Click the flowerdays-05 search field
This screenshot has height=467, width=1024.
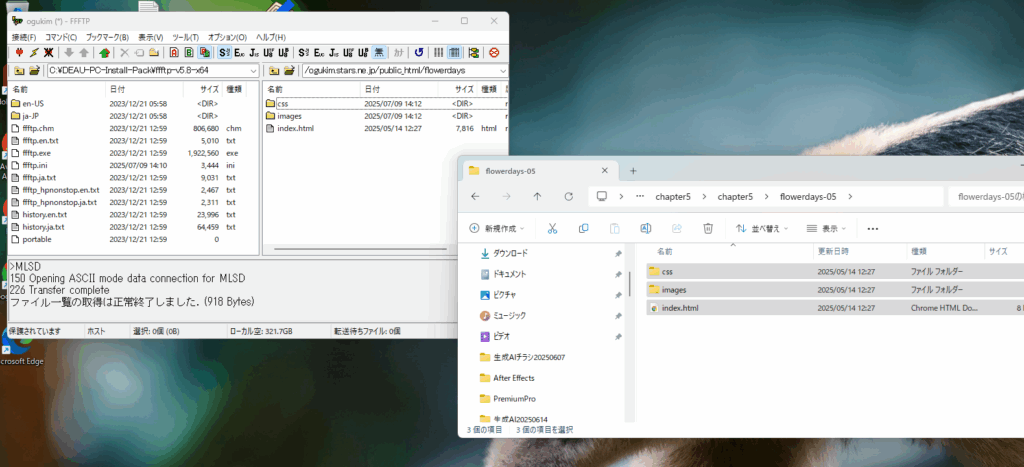985,196
